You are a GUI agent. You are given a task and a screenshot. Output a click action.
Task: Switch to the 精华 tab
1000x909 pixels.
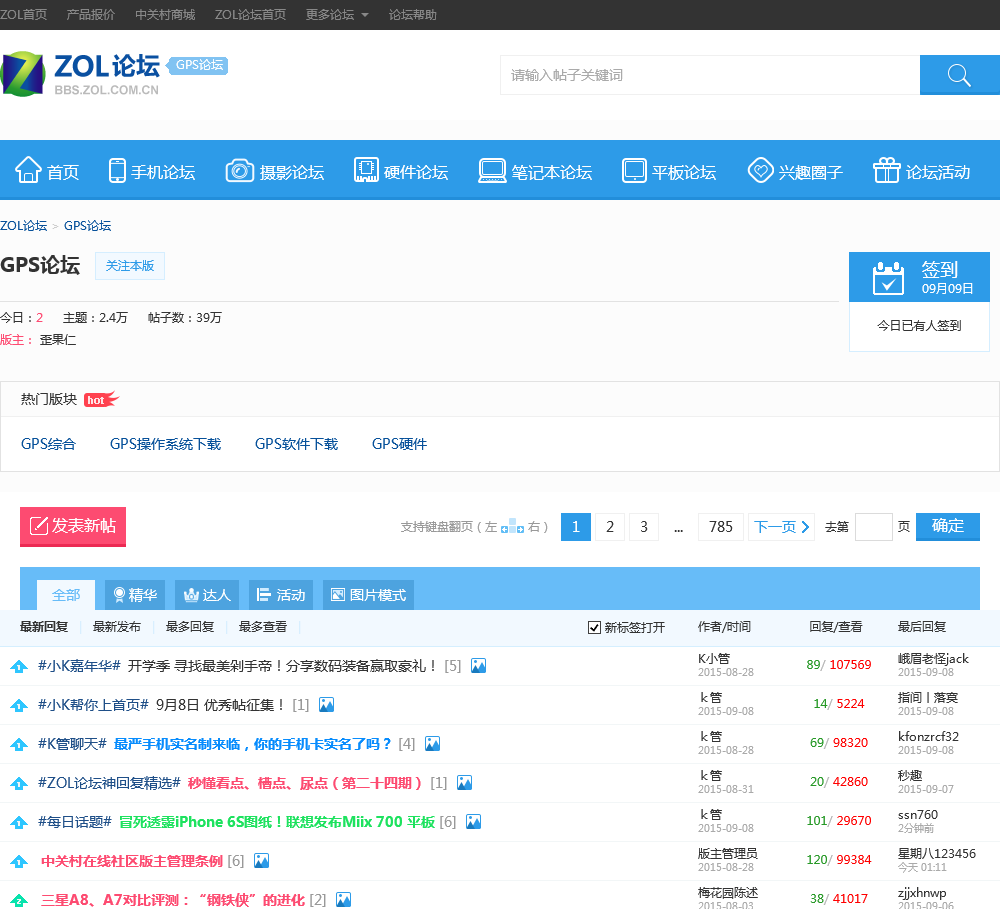(x=135, y=595)
